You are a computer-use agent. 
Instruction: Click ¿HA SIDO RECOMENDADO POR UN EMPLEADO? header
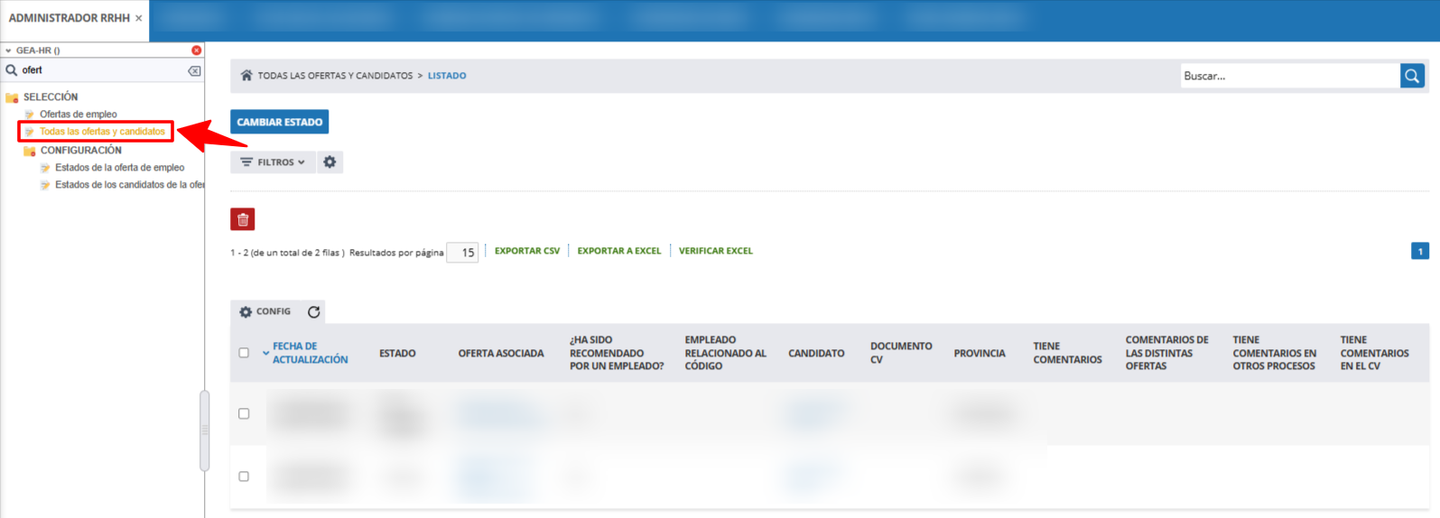(617, 353)
